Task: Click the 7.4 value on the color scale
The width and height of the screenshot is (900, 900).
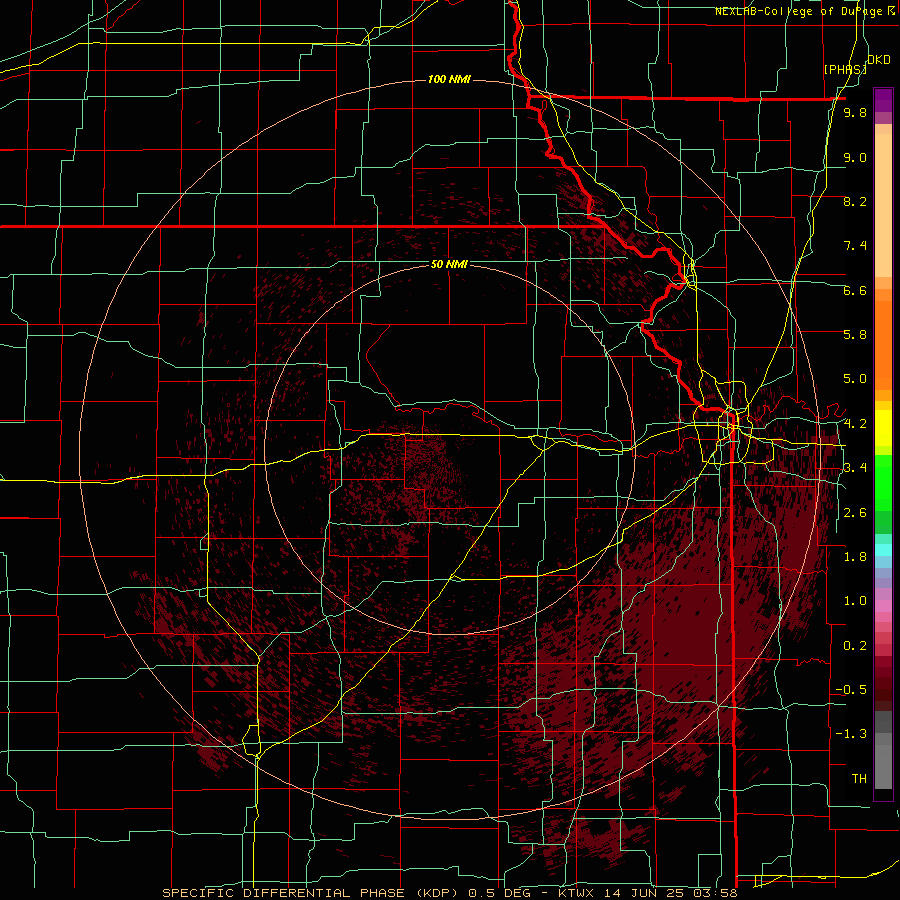Action: 855,246
